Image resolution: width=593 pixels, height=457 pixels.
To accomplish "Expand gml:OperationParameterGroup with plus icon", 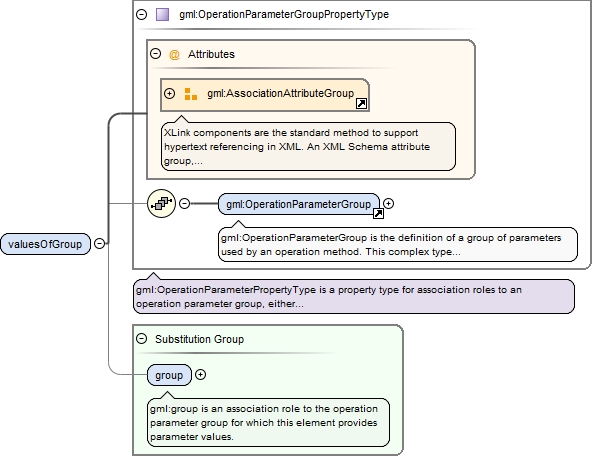I will (x=388, y=204).
